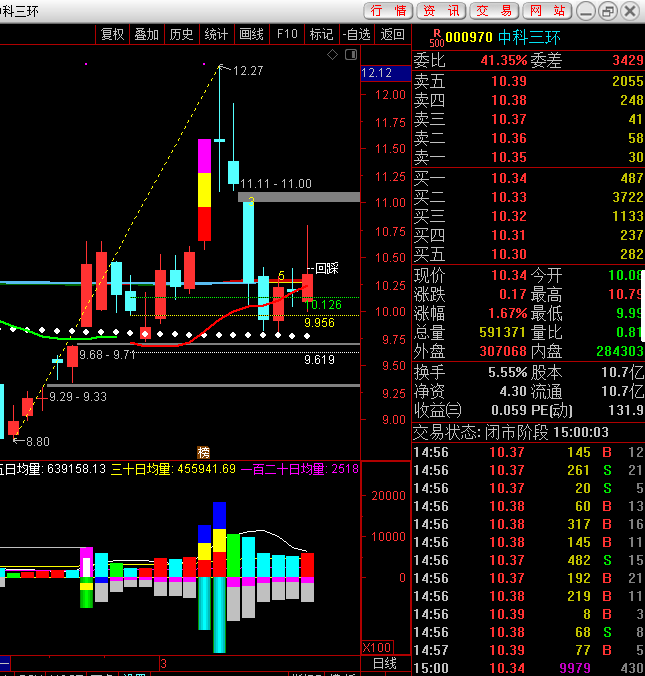The height and width of the screenshot is (676, 645).
Task: Click the 一百二十日均量 120-day volume label
Action: 300,469
